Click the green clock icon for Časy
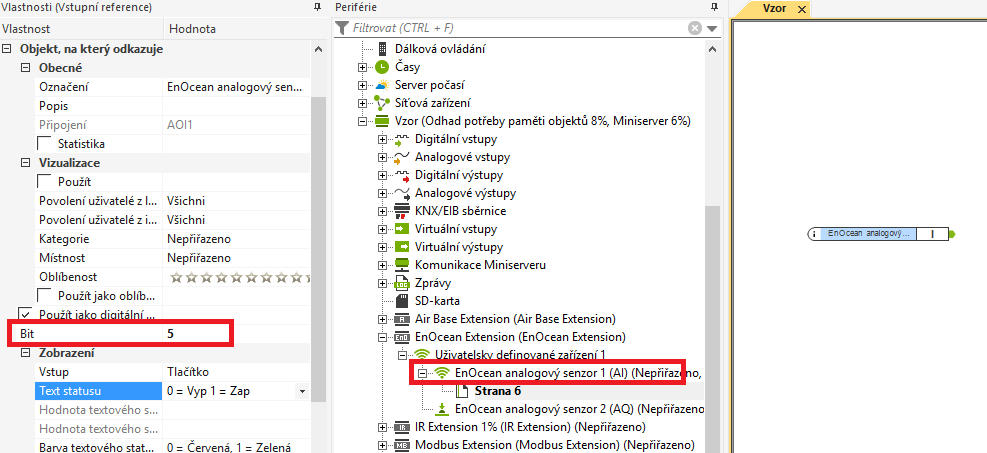 (x=382, y=66)
